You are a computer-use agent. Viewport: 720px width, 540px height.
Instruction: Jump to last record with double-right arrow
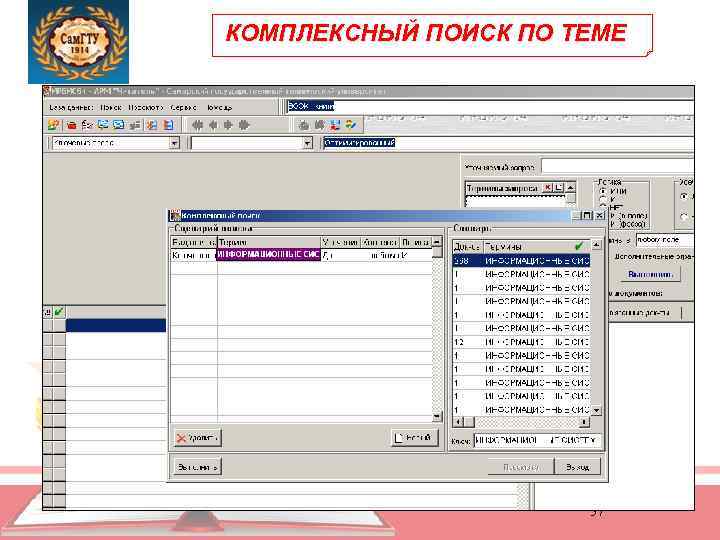coord(244,125)
